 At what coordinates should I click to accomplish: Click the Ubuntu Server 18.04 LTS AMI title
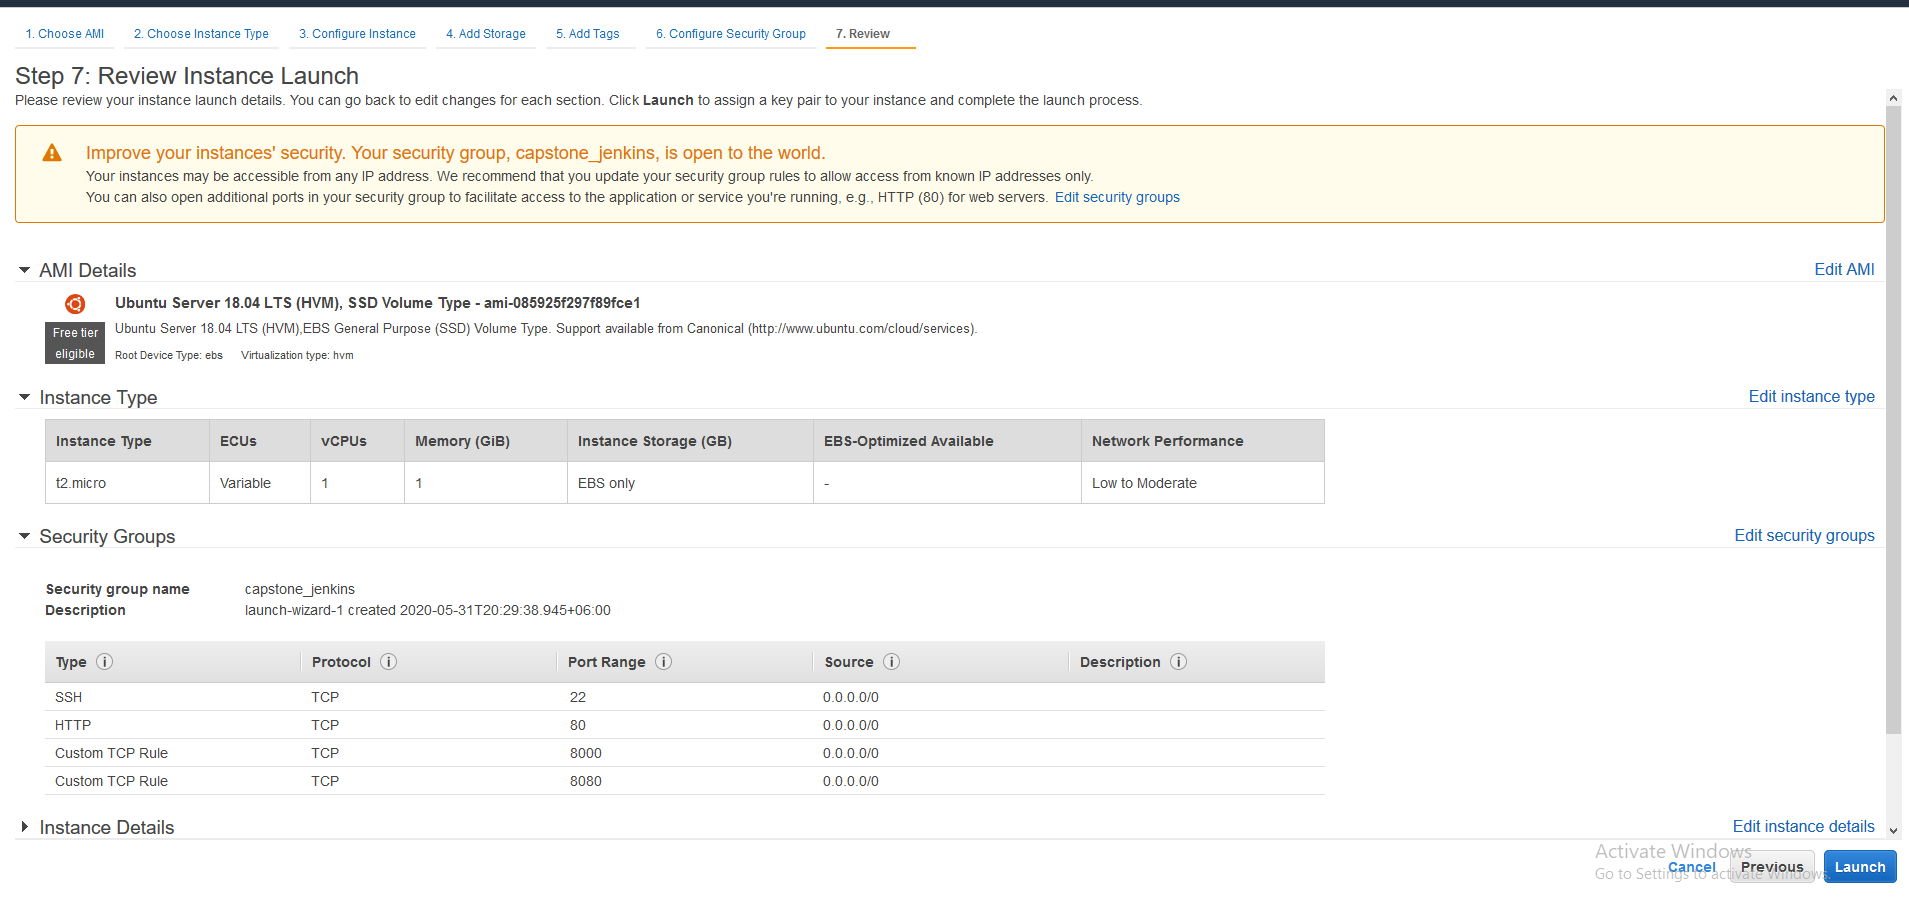(x=377, y=303)
